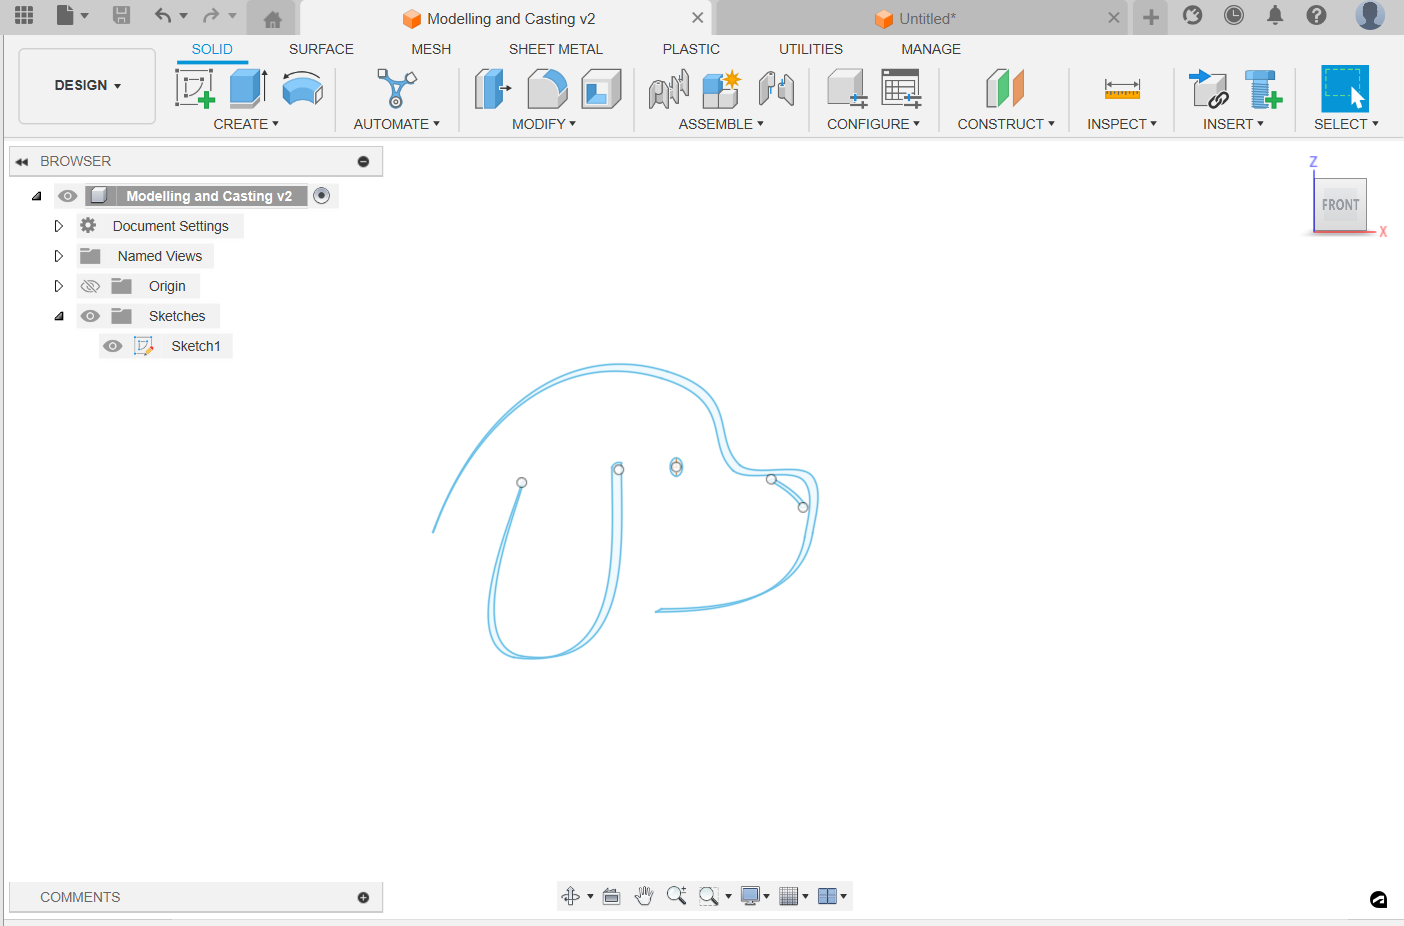Select the Fillet tool
Viewport: 1404px width, 926px height.
tap(547, 88)
